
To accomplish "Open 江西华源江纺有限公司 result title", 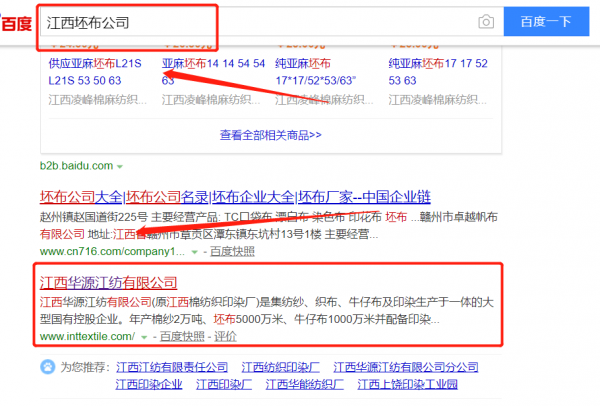I will click(107, 282).
